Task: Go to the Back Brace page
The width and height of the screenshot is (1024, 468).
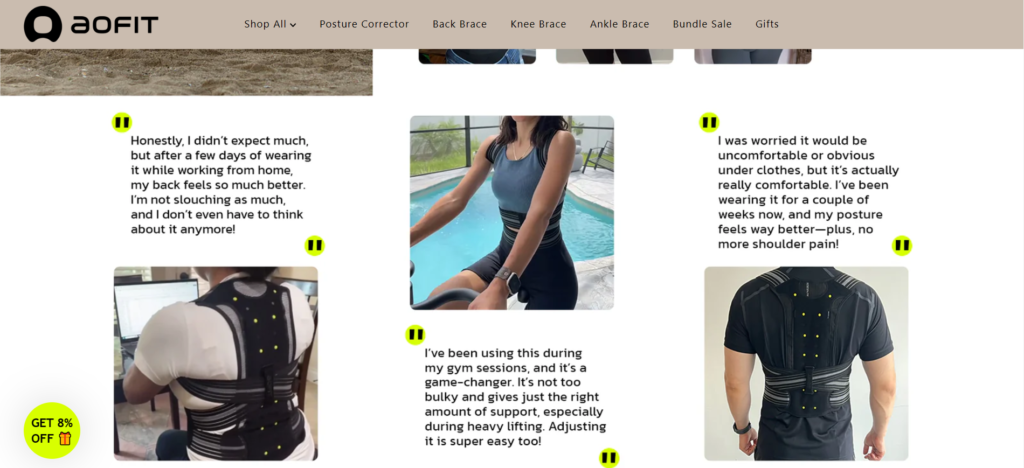Action: pos(459,24)
